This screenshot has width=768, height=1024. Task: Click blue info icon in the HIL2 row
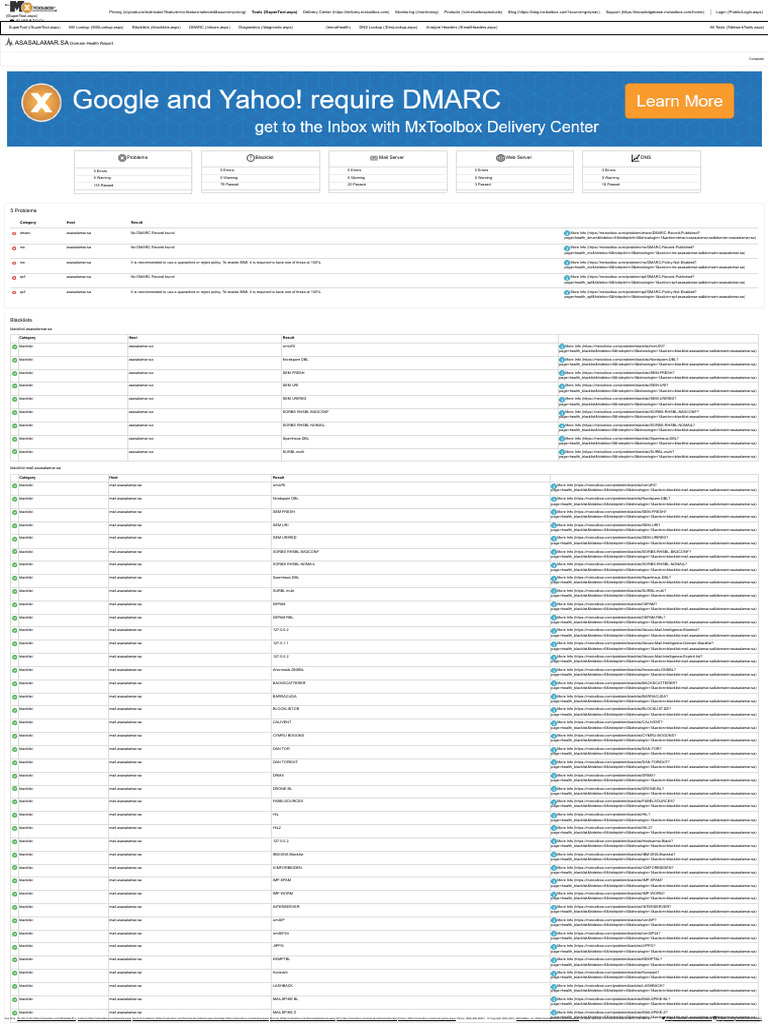553,828
